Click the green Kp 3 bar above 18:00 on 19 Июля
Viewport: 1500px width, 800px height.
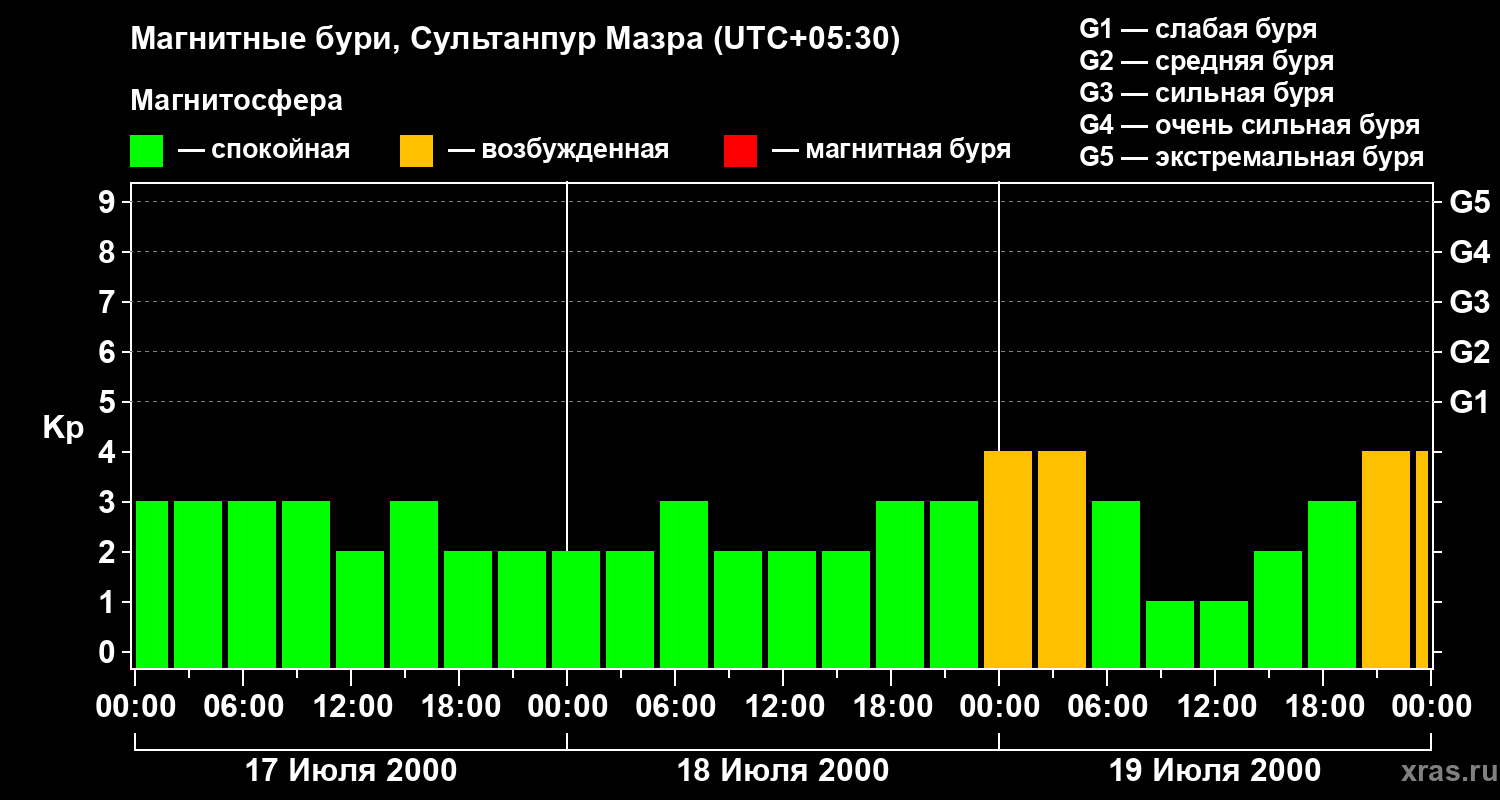[1332, 585]
